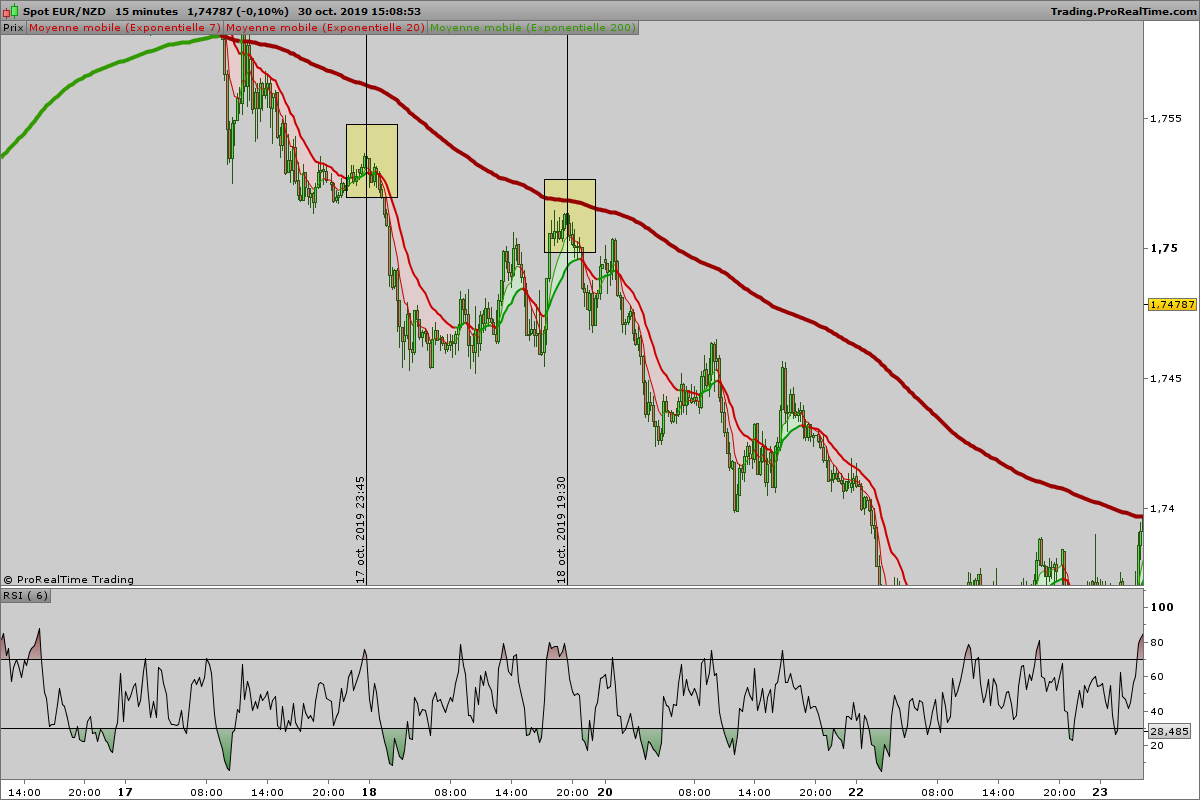Click the candlestick icon beside Spot EUR/NZD
Viewport: 1200px width, 800px height.
(x=11, y=10)
